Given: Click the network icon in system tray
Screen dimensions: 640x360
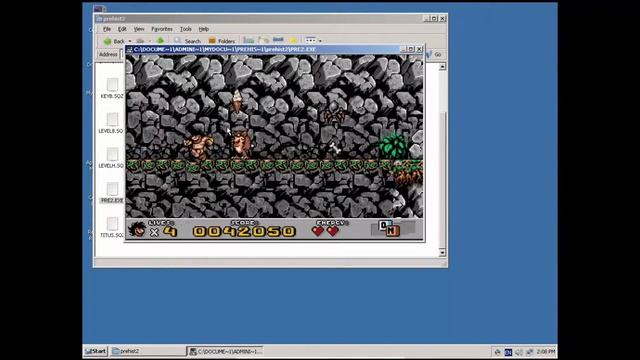Looking at the screenshot, I should [530, 352].
